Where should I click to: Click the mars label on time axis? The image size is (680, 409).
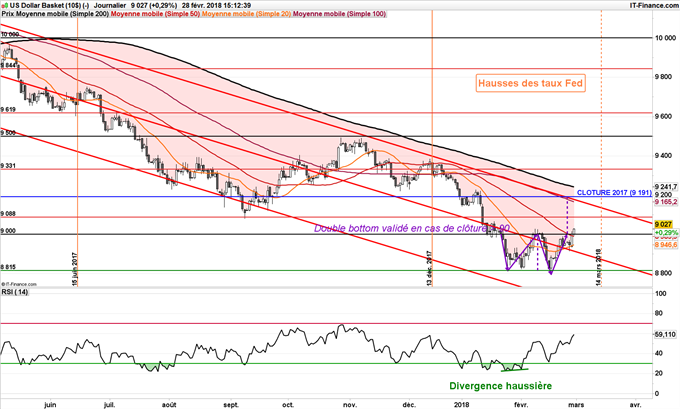pos(576,405)
